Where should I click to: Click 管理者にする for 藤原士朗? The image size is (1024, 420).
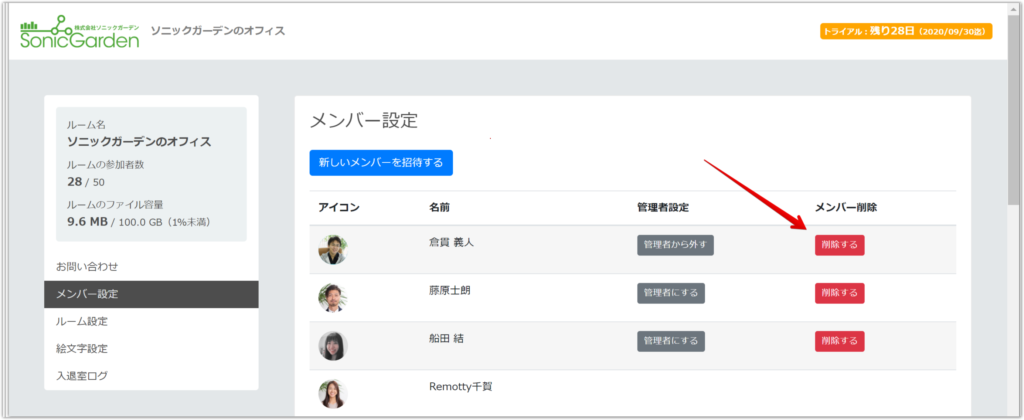click(671, 293)
